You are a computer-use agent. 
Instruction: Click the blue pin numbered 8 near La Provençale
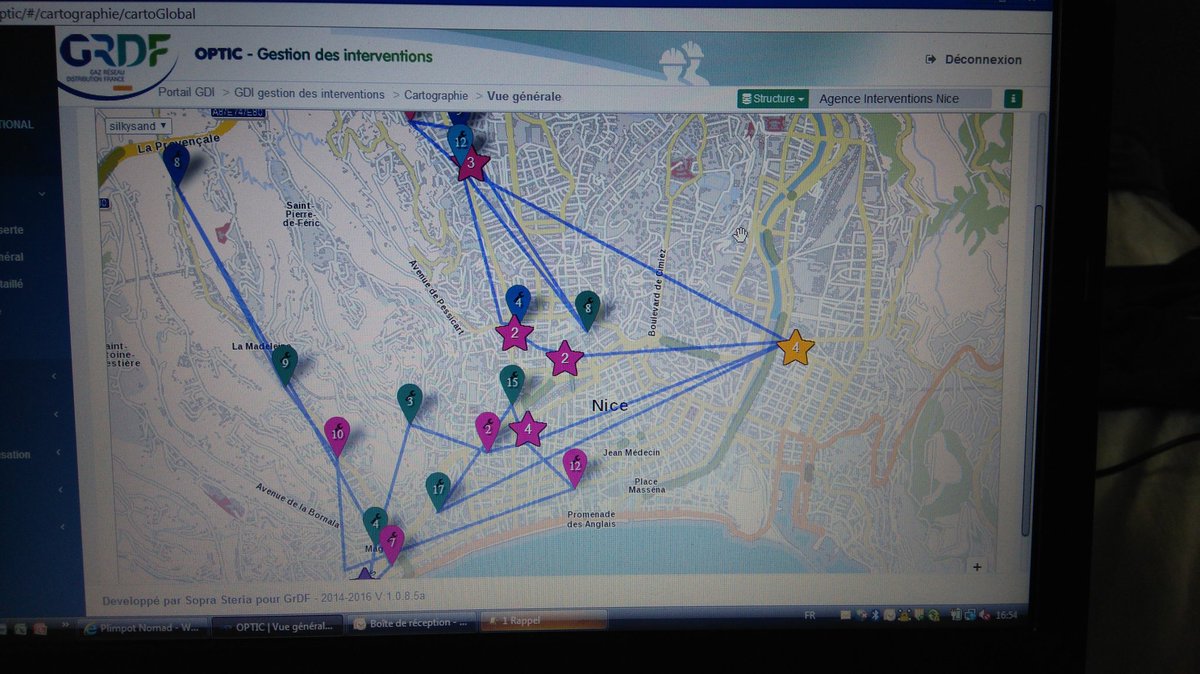(x=177, y=159)
